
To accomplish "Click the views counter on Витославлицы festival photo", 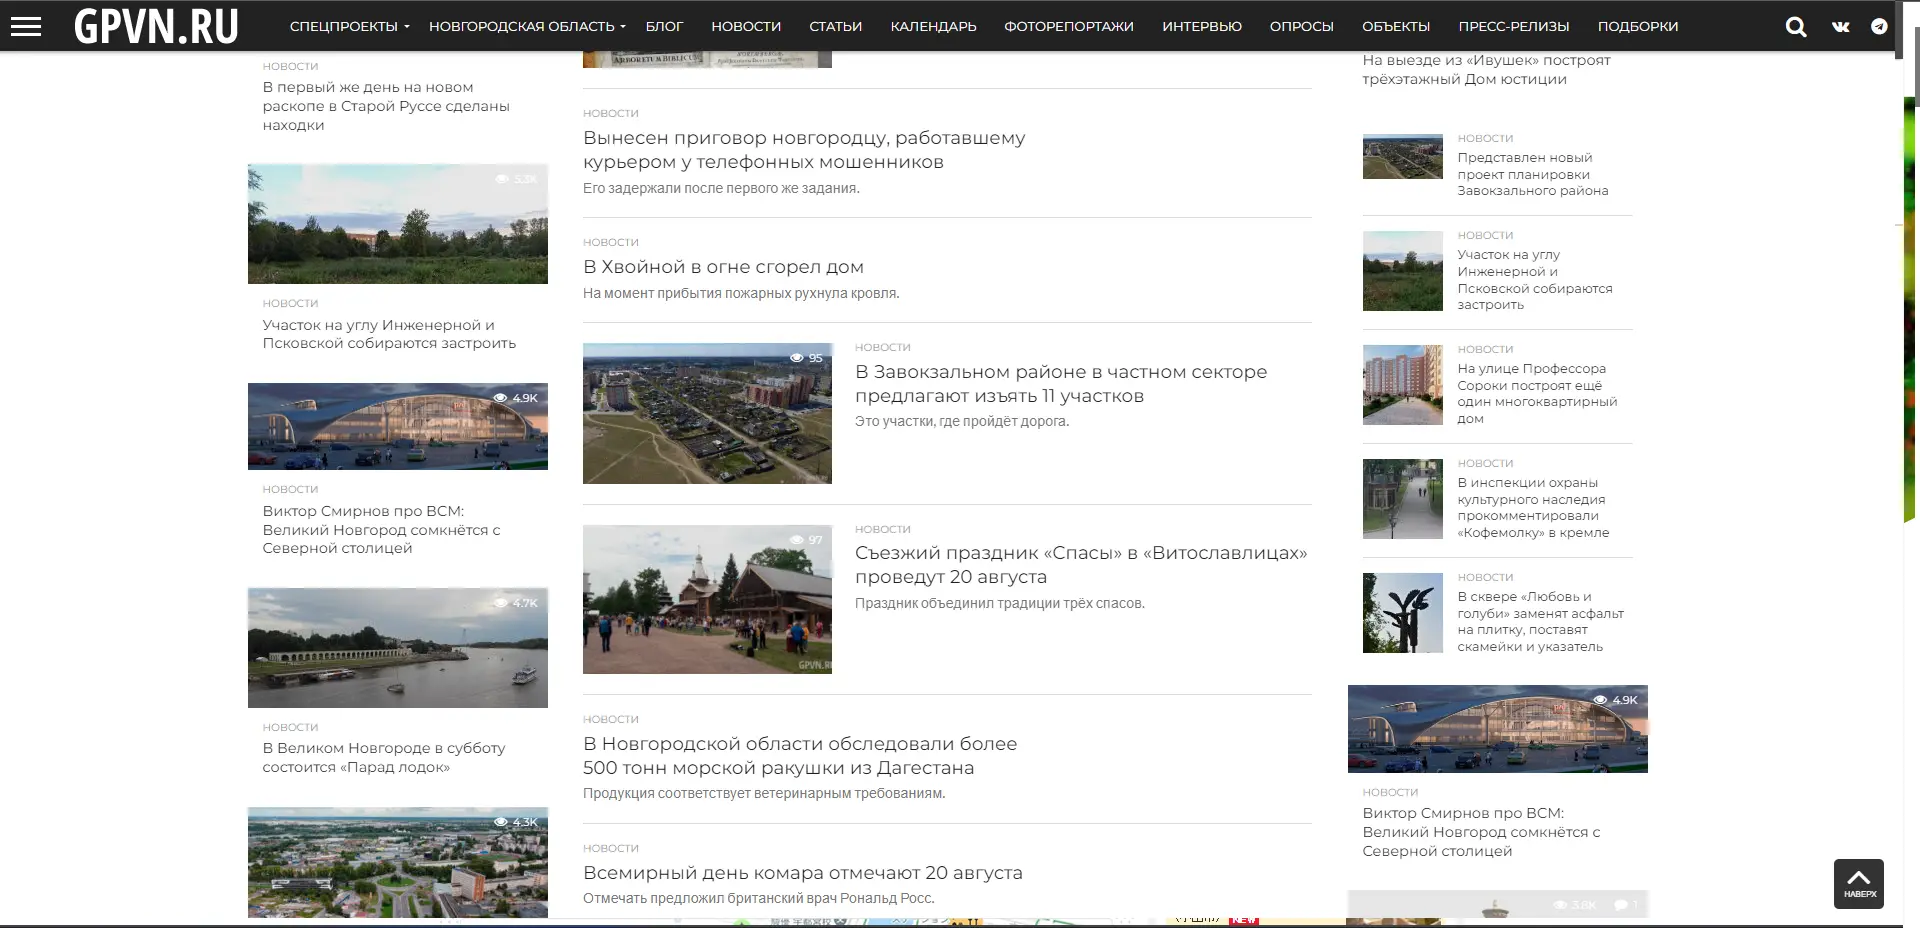I will [x=807, y=540].
